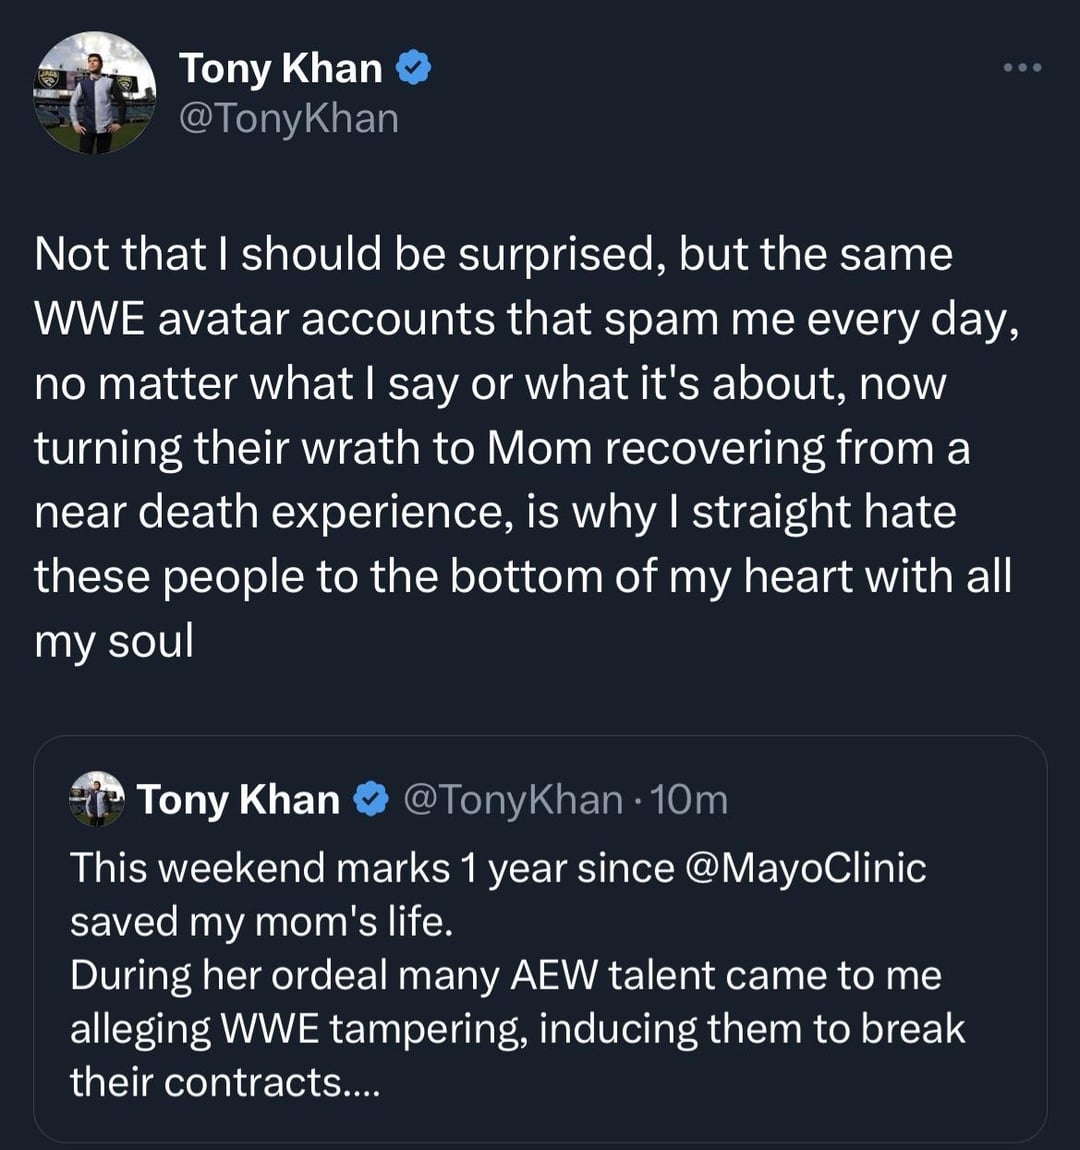This screenshot has width=1080, height=1150.
Task: Click the blue verified badge beside top name
Action: pos(414,68)
